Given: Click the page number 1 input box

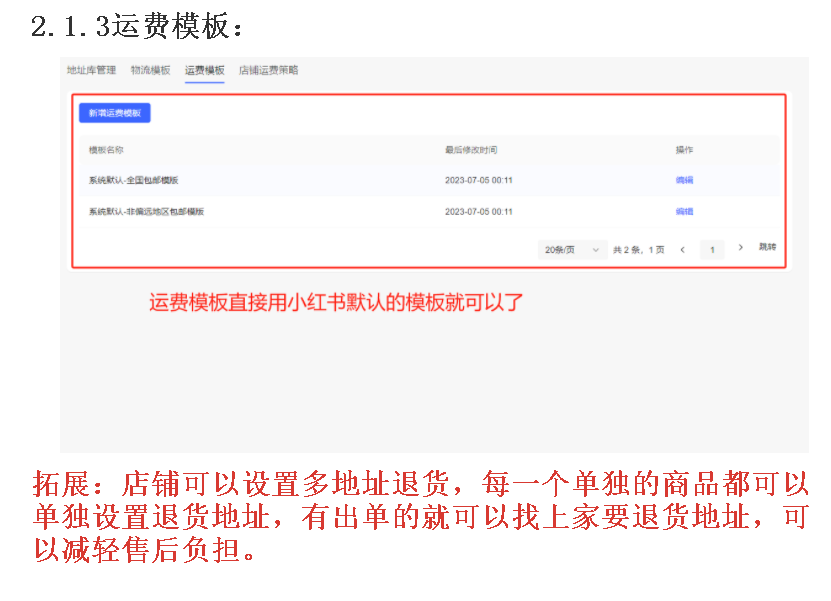Looking at the screenshot, I should [x=711, y=249].
